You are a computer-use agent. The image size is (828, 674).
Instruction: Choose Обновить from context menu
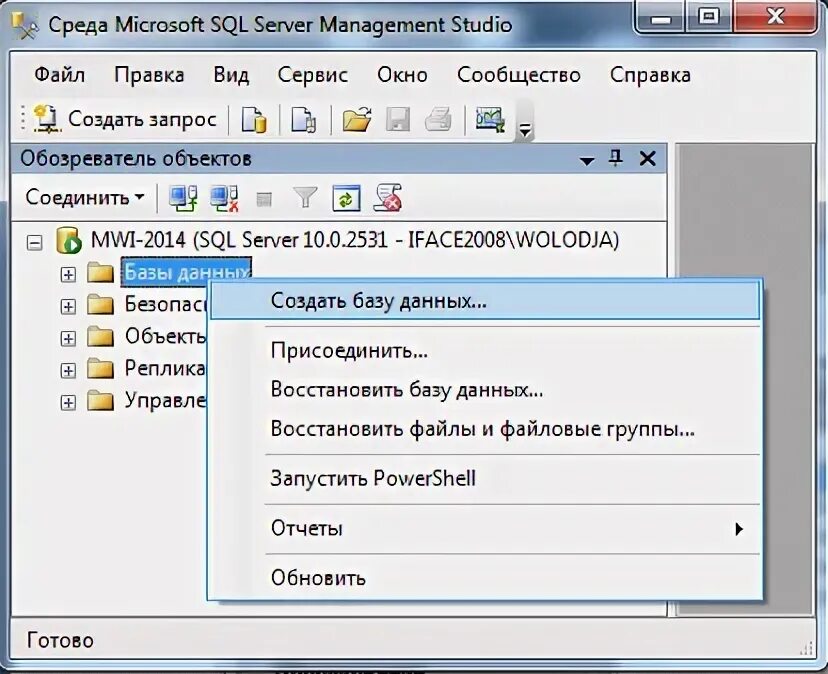pyautogui.click(x=485, y=578)
